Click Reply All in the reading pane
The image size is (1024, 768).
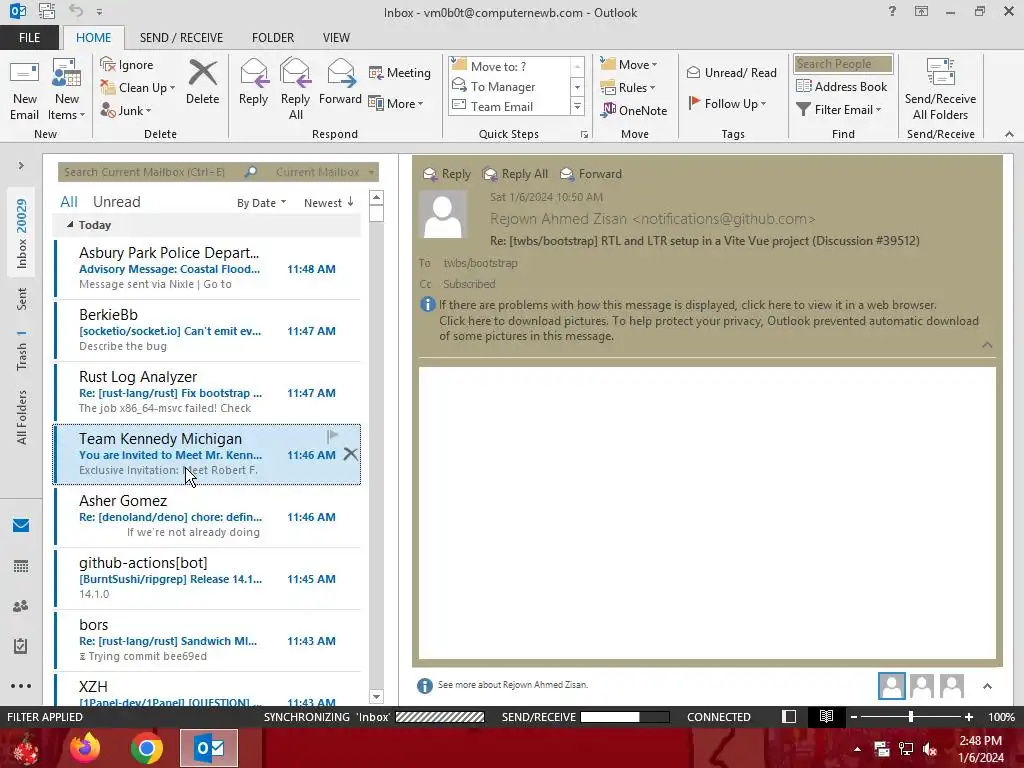pyautogui.click(x=515, y=174)
